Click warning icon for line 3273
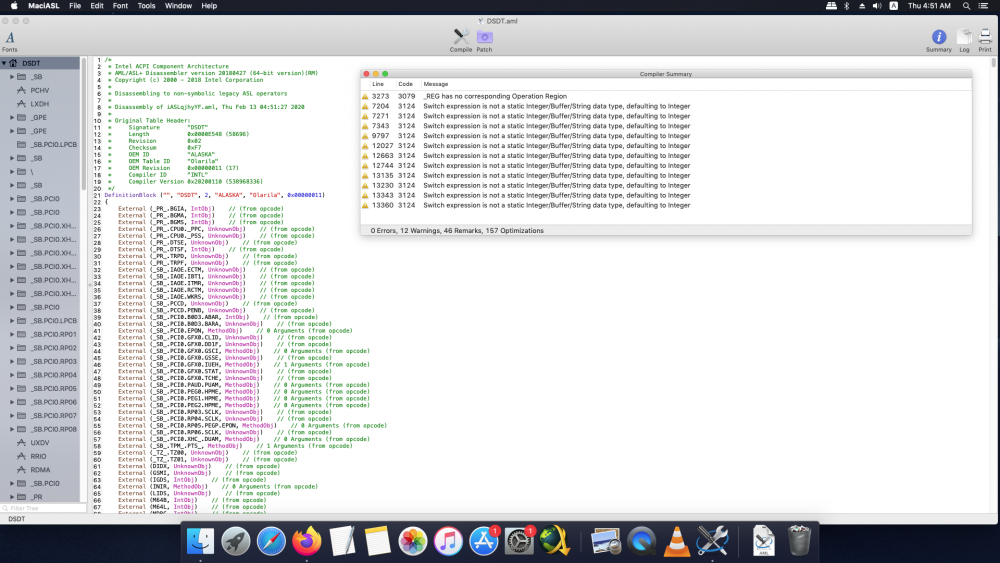The height and width of the screenshot is (563, 1000). [x=365, y=96]
